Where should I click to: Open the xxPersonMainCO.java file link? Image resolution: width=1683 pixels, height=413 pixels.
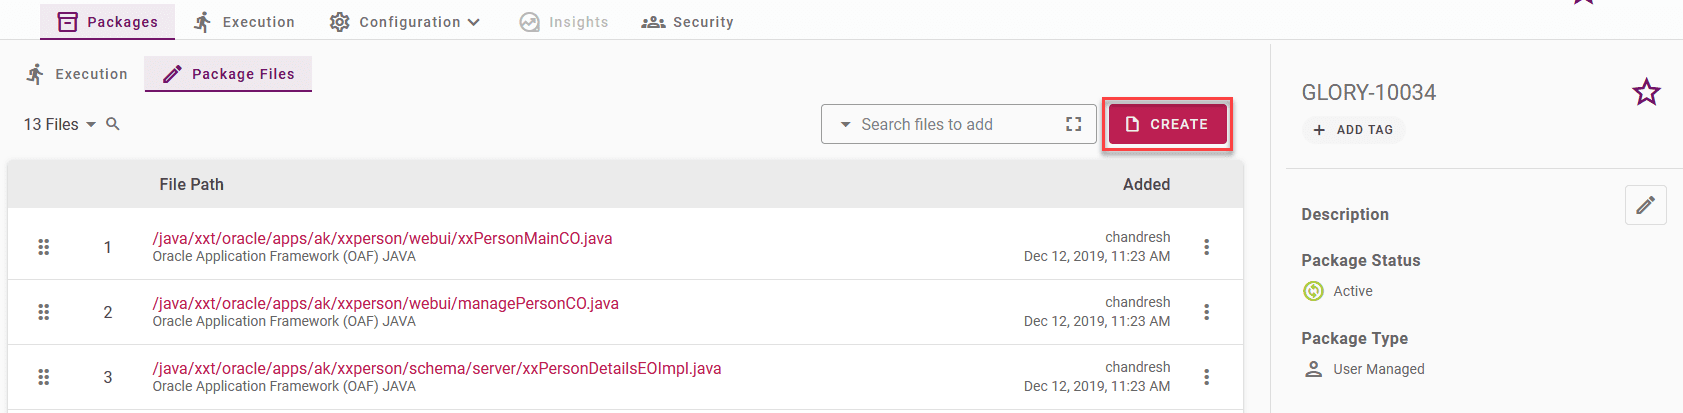(382, 238)
